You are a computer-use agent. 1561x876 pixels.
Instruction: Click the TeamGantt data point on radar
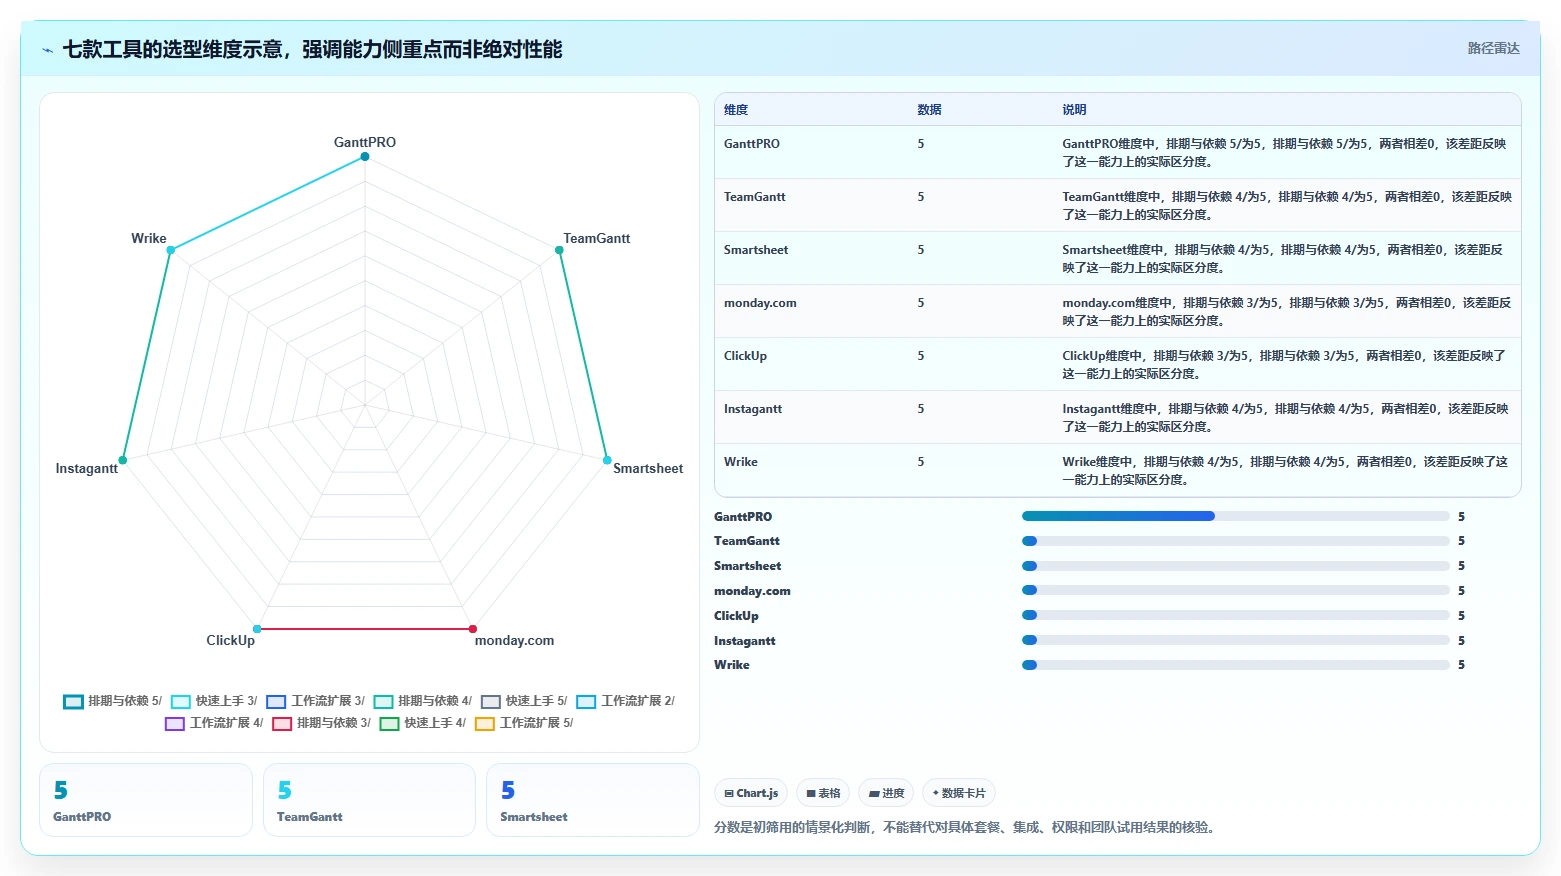[559, 250]
